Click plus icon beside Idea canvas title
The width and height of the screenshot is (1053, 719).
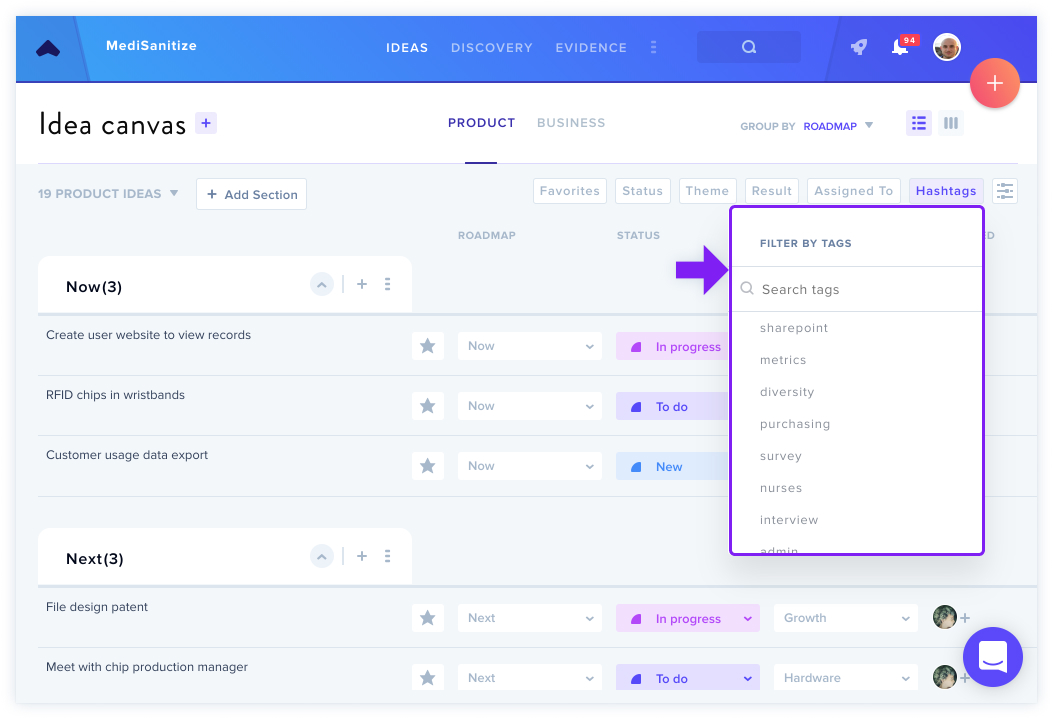point(206,123)
